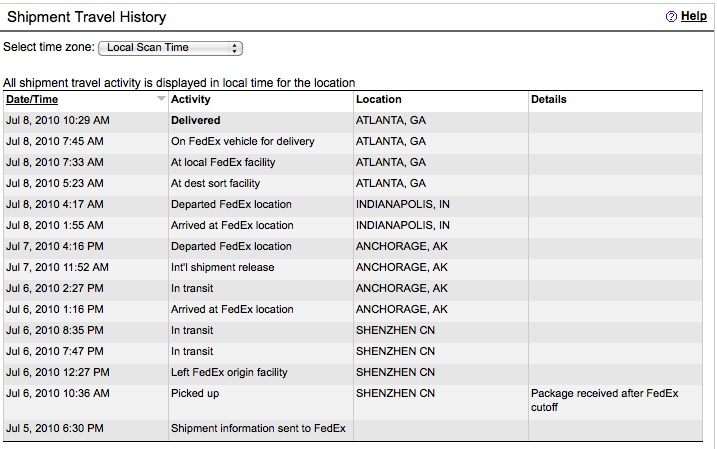
Task: Select the Left FedEx origin facility row
Action: tap(353, 373)
